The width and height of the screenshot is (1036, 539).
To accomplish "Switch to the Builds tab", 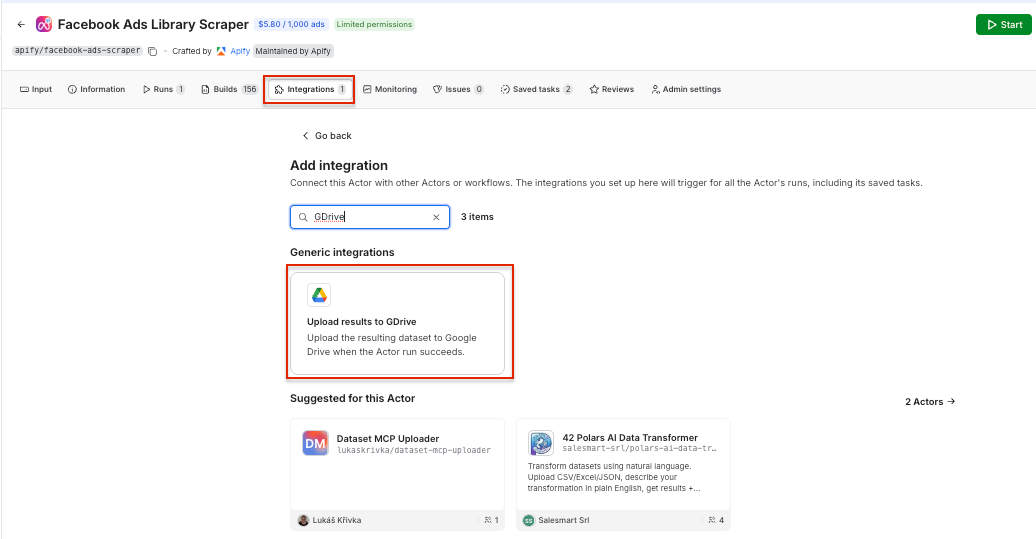I will [x=229, y=89].
